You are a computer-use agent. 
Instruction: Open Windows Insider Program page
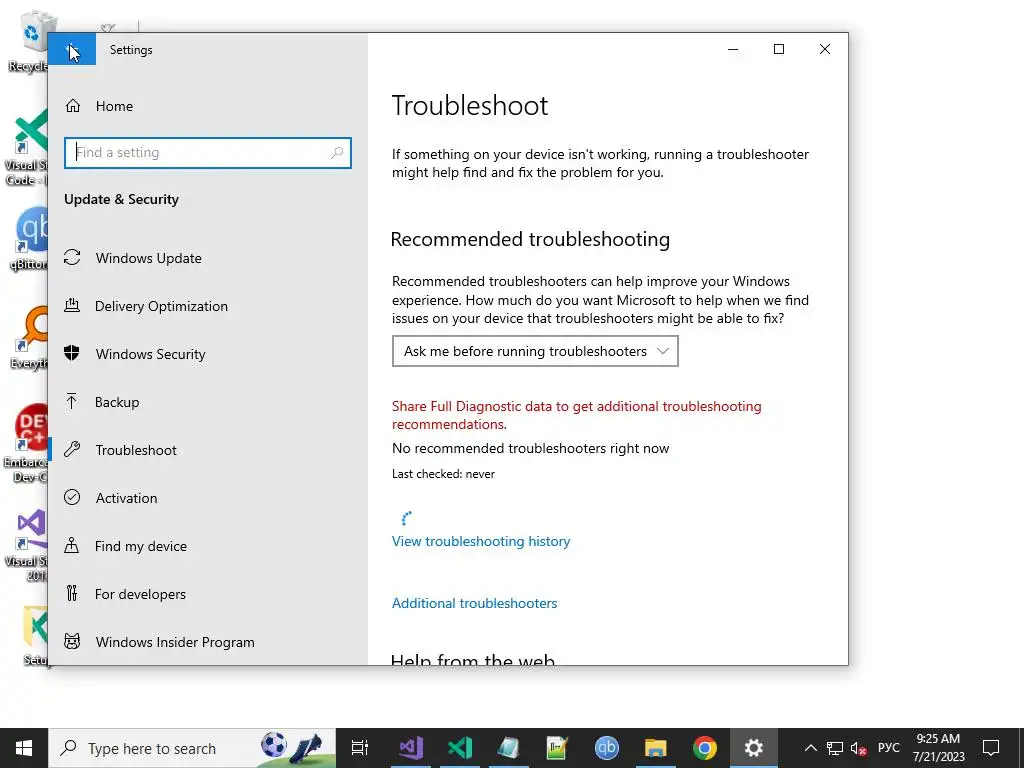[175, 642]
